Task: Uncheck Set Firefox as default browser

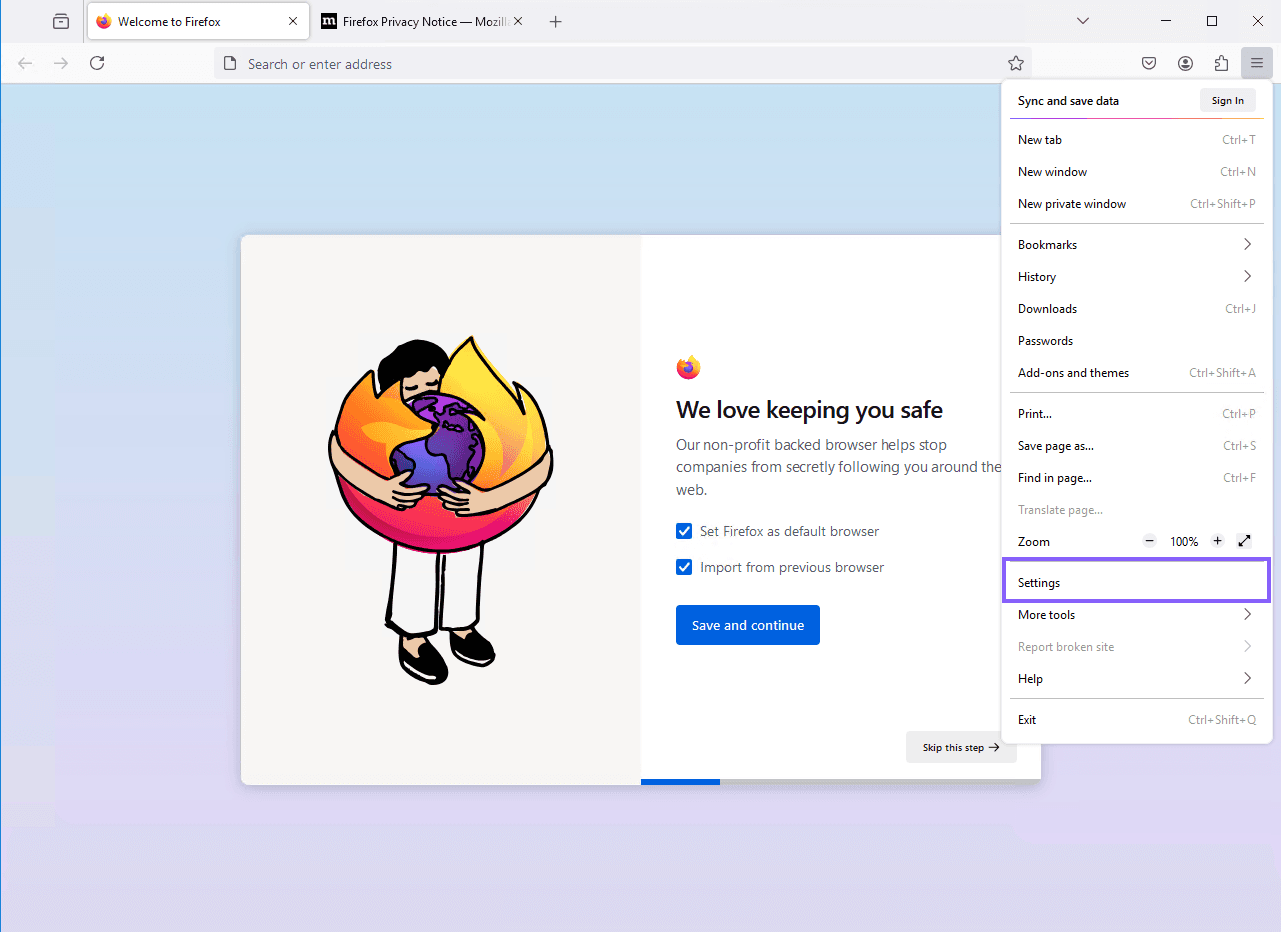Action: (x=684, y=531)
